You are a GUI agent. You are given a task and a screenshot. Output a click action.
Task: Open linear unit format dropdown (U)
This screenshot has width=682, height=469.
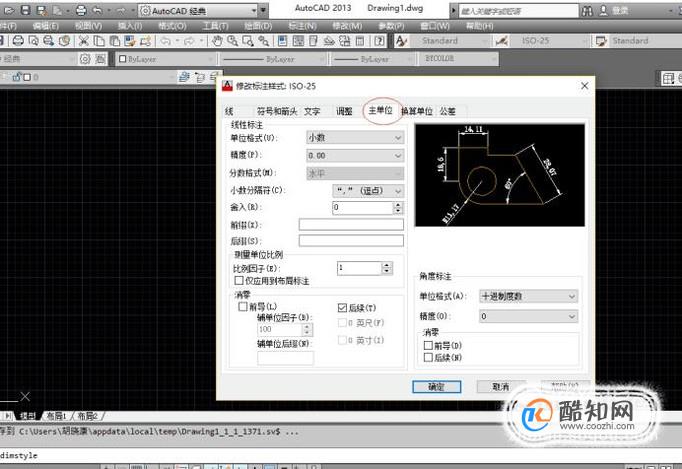coord(355,137)
